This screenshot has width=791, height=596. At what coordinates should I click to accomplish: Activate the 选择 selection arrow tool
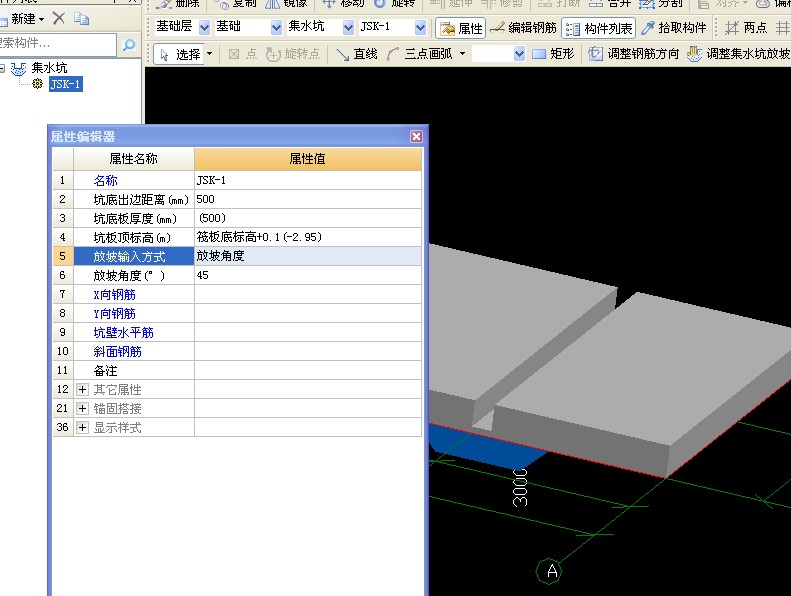coord(180,54)
